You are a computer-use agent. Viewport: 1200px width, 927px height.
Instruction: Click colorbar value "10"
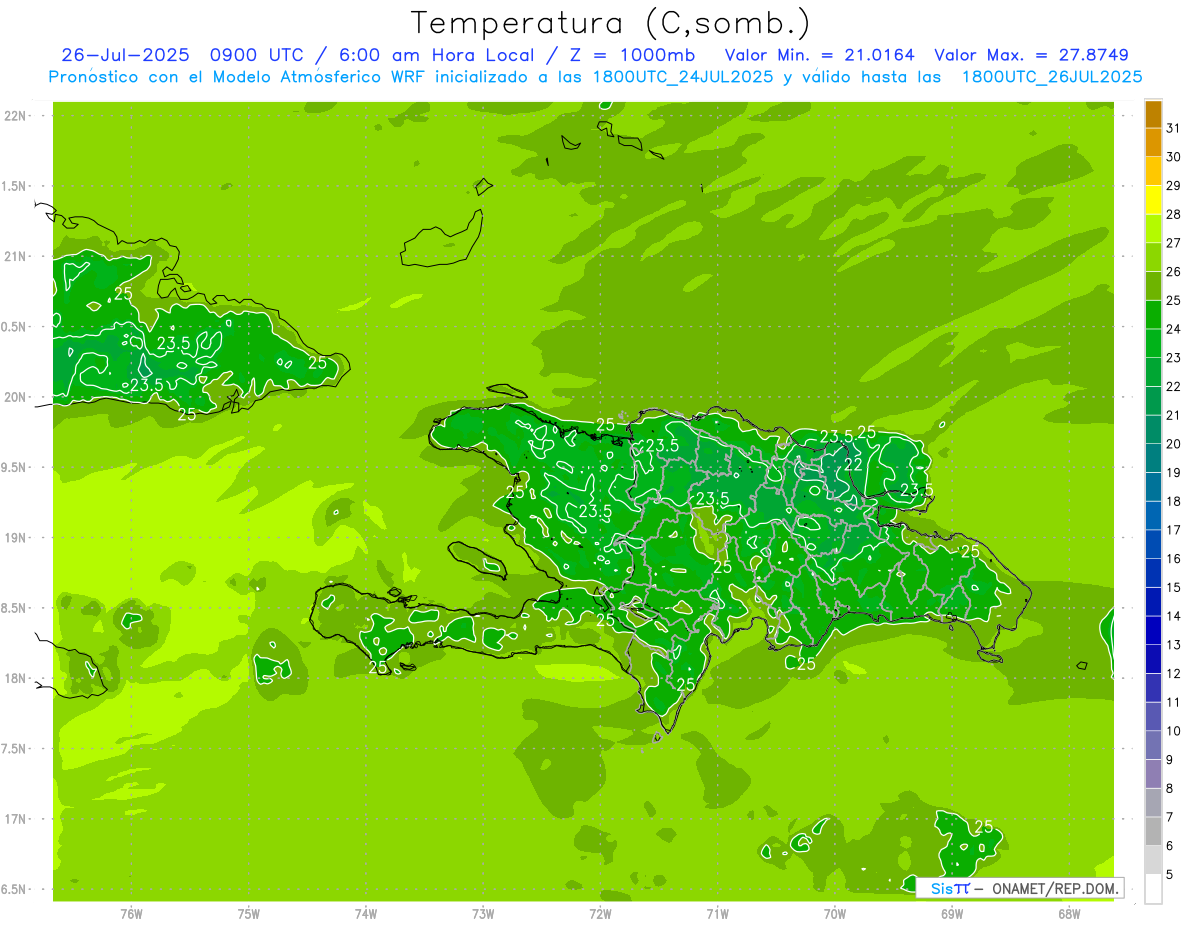click(1174, 731)
